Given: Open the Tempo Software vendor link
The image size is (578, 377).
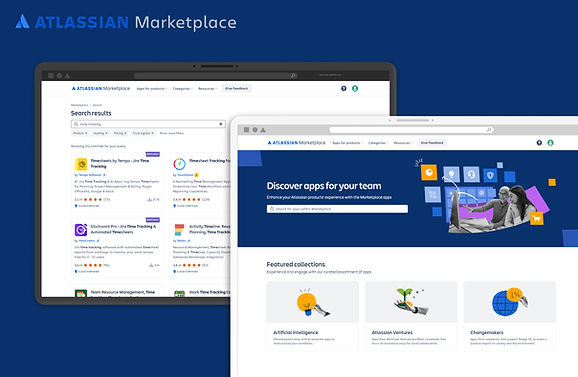Looking at the screenshot, I should (90, 175).
